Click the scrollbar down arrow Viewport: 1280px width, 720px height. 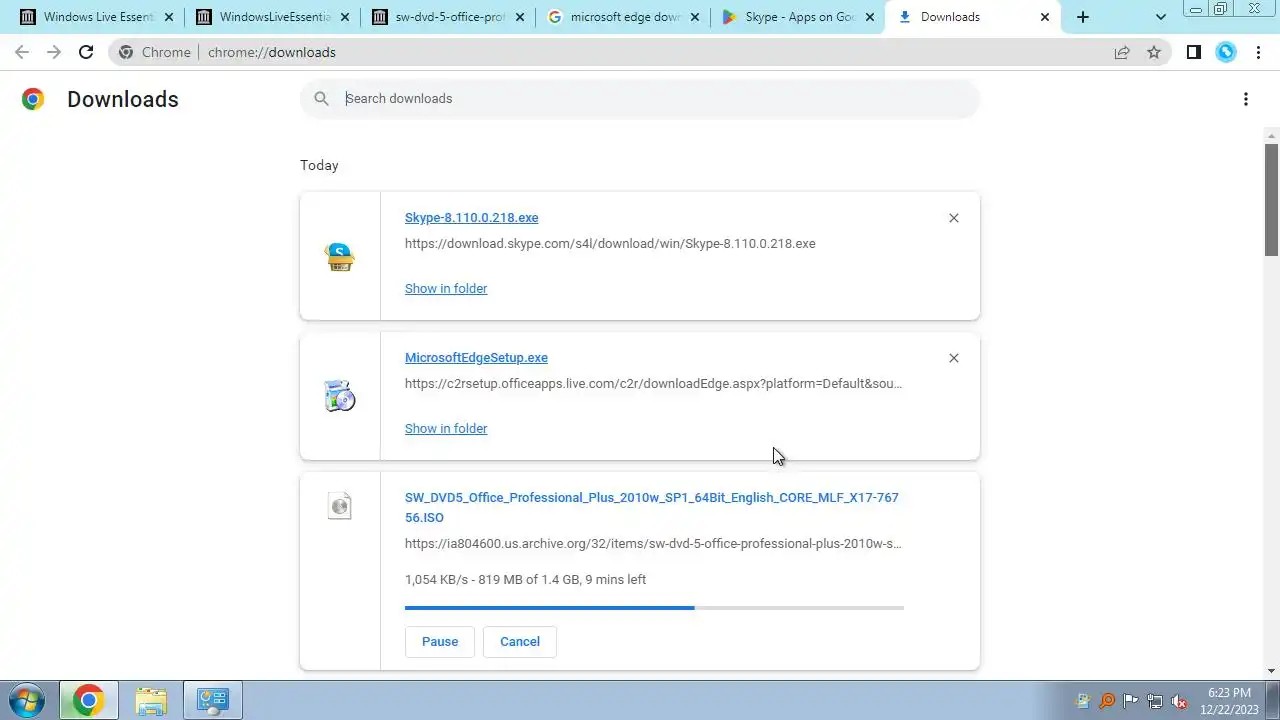pyautogui.click(x=1271, y=671)
